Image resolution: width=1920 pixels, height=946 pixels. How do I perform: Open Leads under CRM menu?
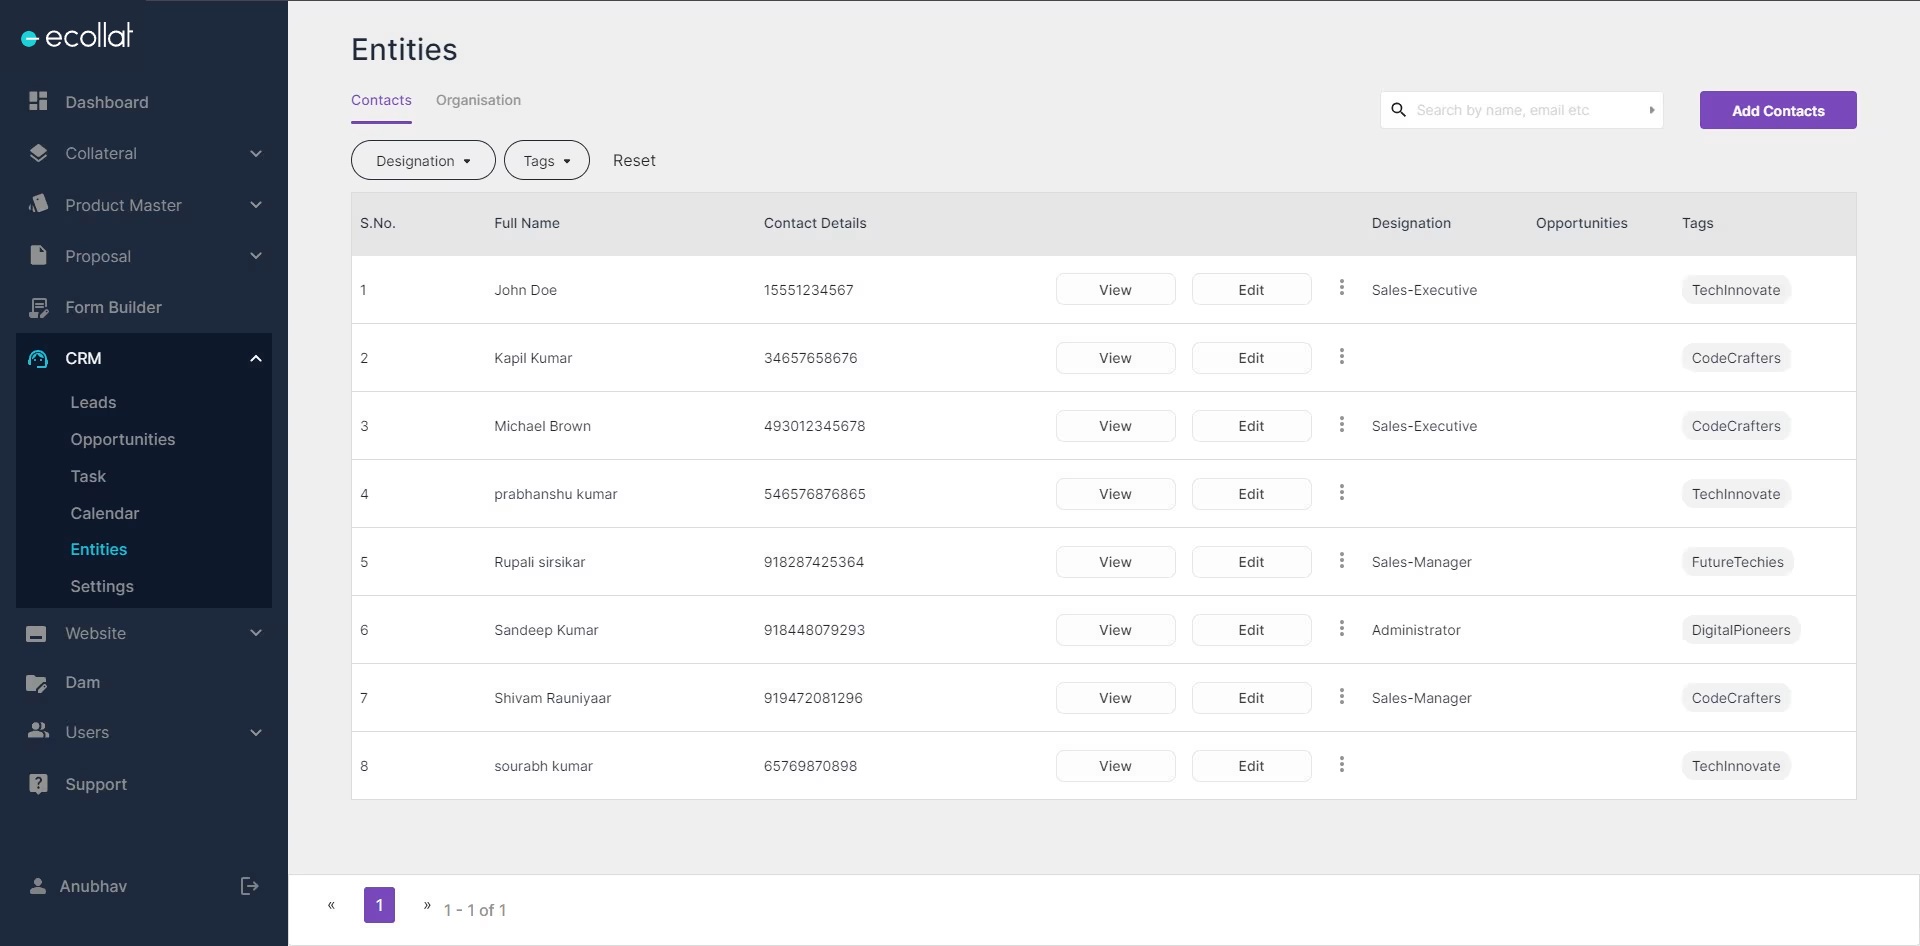tap(93, 402)
